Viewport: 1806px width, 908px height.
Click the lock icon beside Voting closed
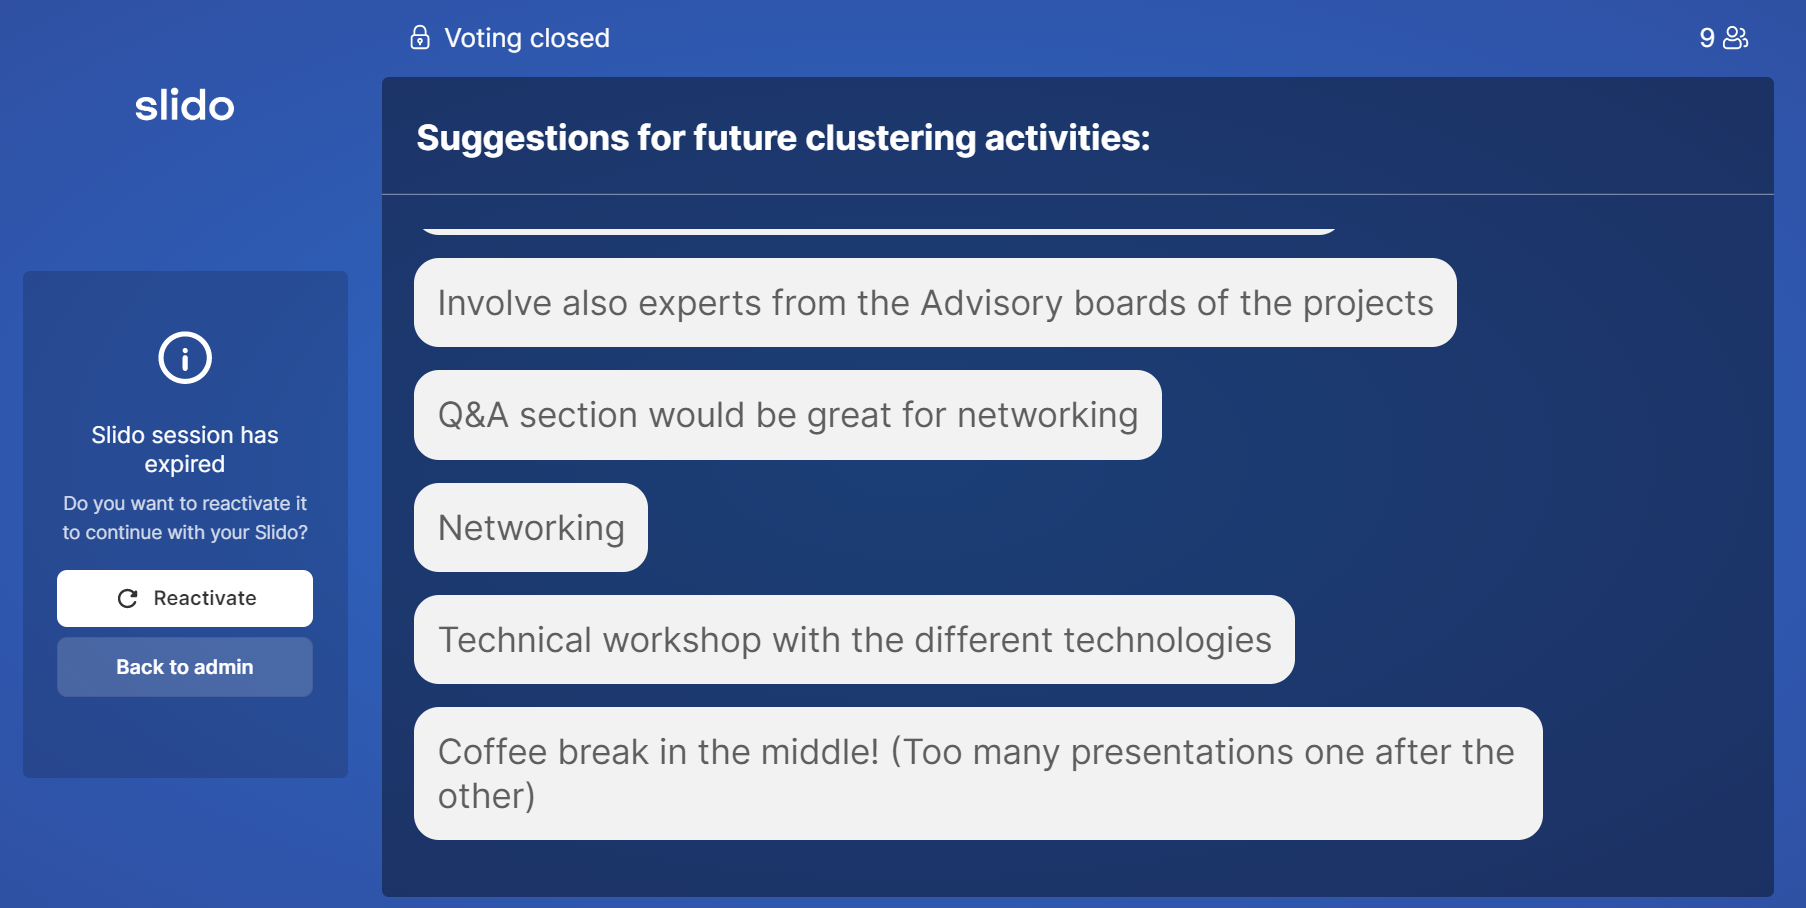(x=420, y=38)
